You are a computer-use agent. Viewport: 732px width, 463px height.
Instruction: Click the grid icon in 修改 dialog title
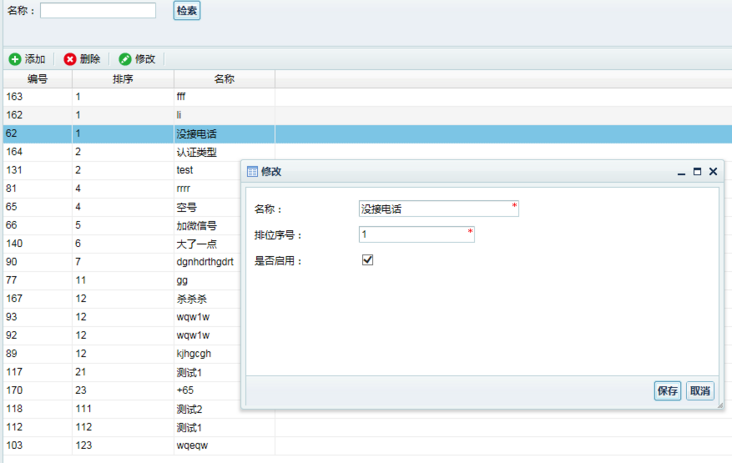[252, 172]
